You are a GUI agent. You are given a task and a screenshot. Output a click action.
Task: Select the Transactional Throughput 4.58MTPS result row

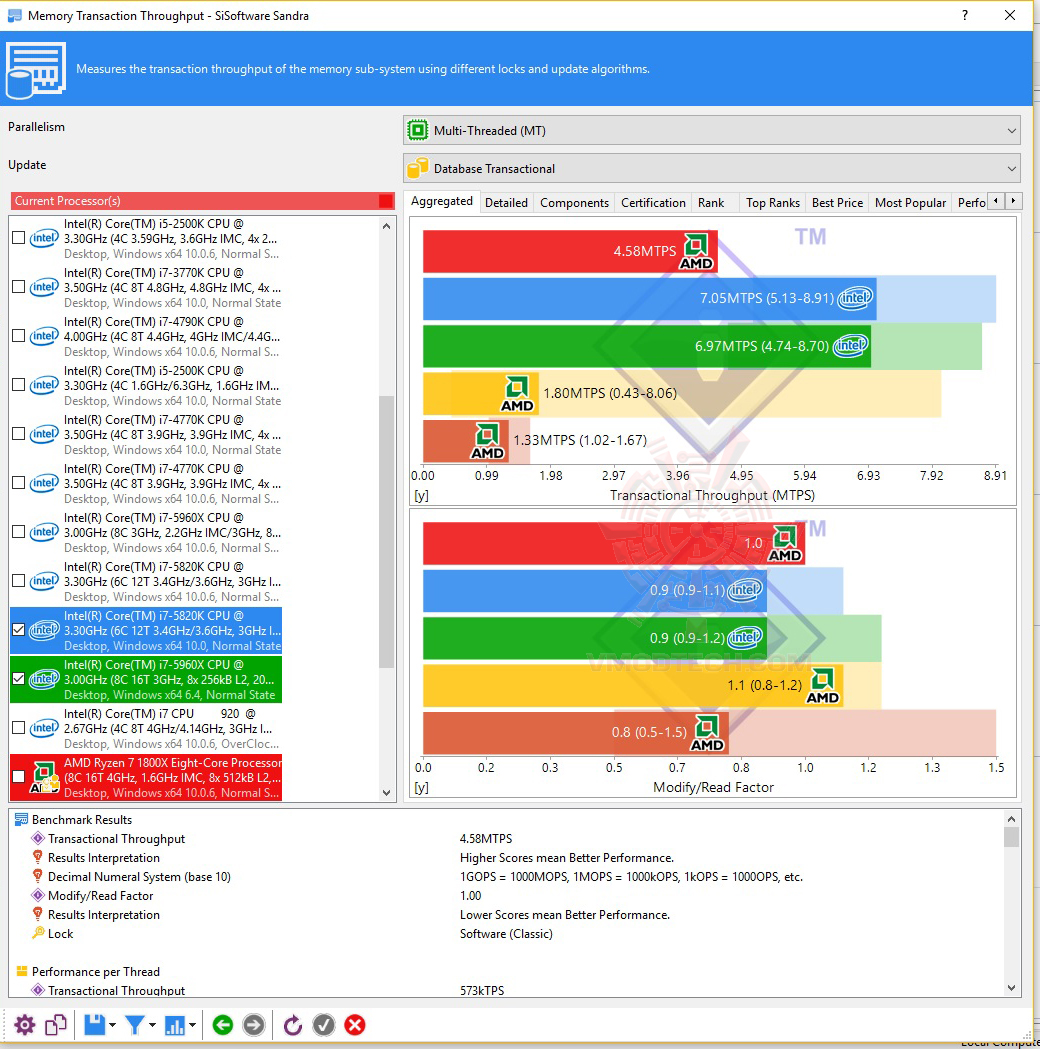tap(508, 839)
